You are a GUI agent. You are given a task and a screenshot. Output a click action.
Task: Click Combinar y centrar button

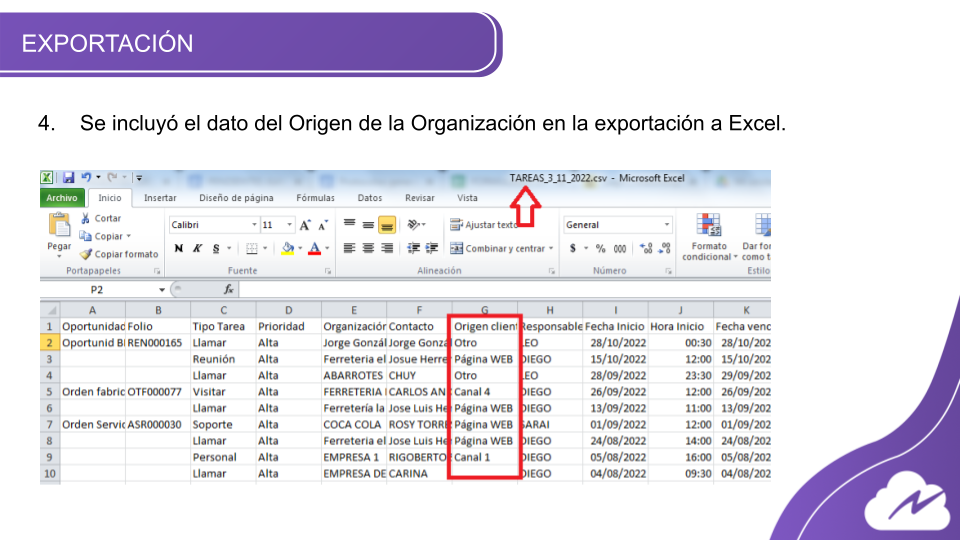pyautogui.click(x=497, y=248)
